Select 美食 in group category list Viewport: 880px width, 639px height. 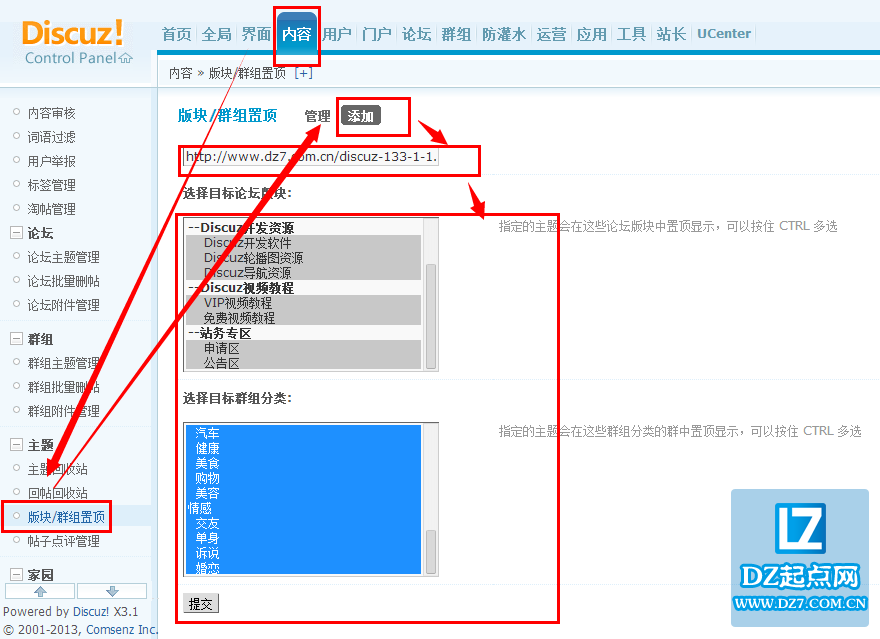pos(207,464)
